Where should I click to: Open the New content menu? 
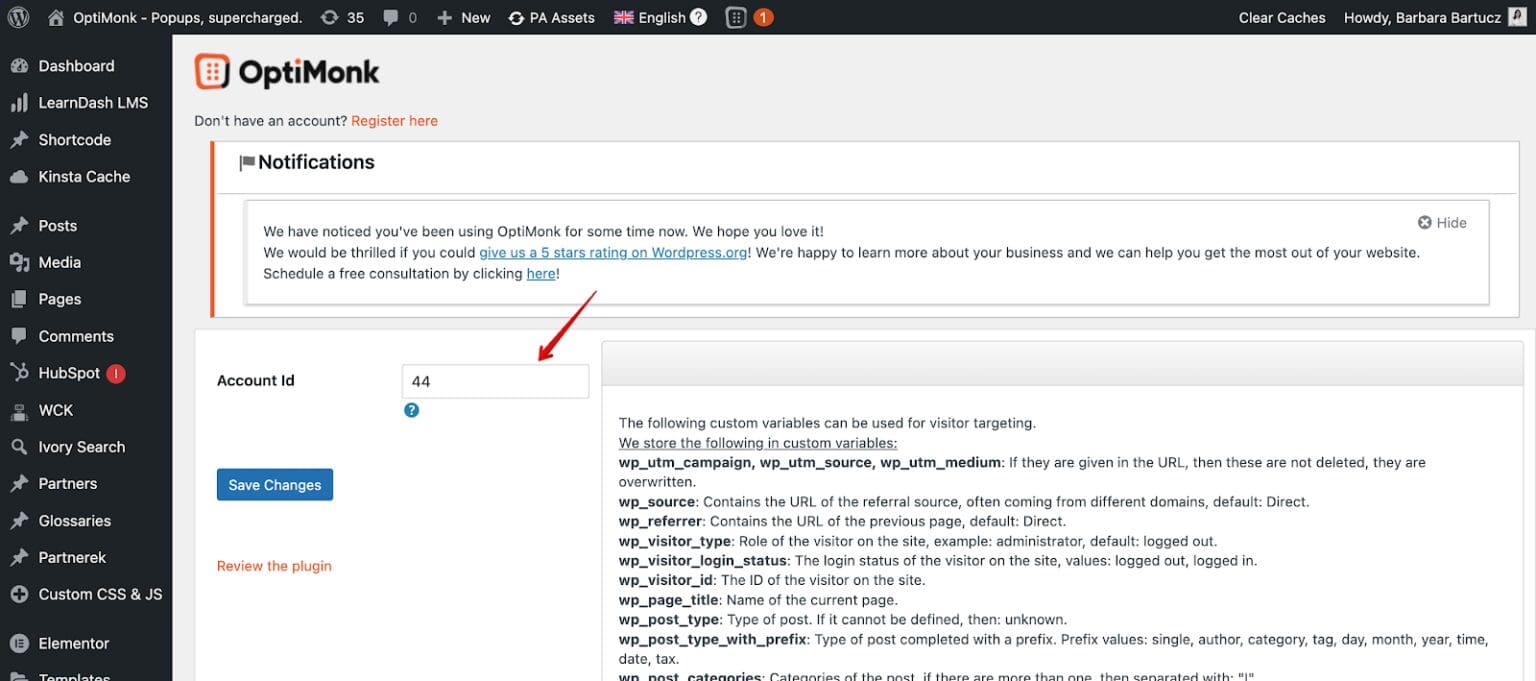(464, 17)
